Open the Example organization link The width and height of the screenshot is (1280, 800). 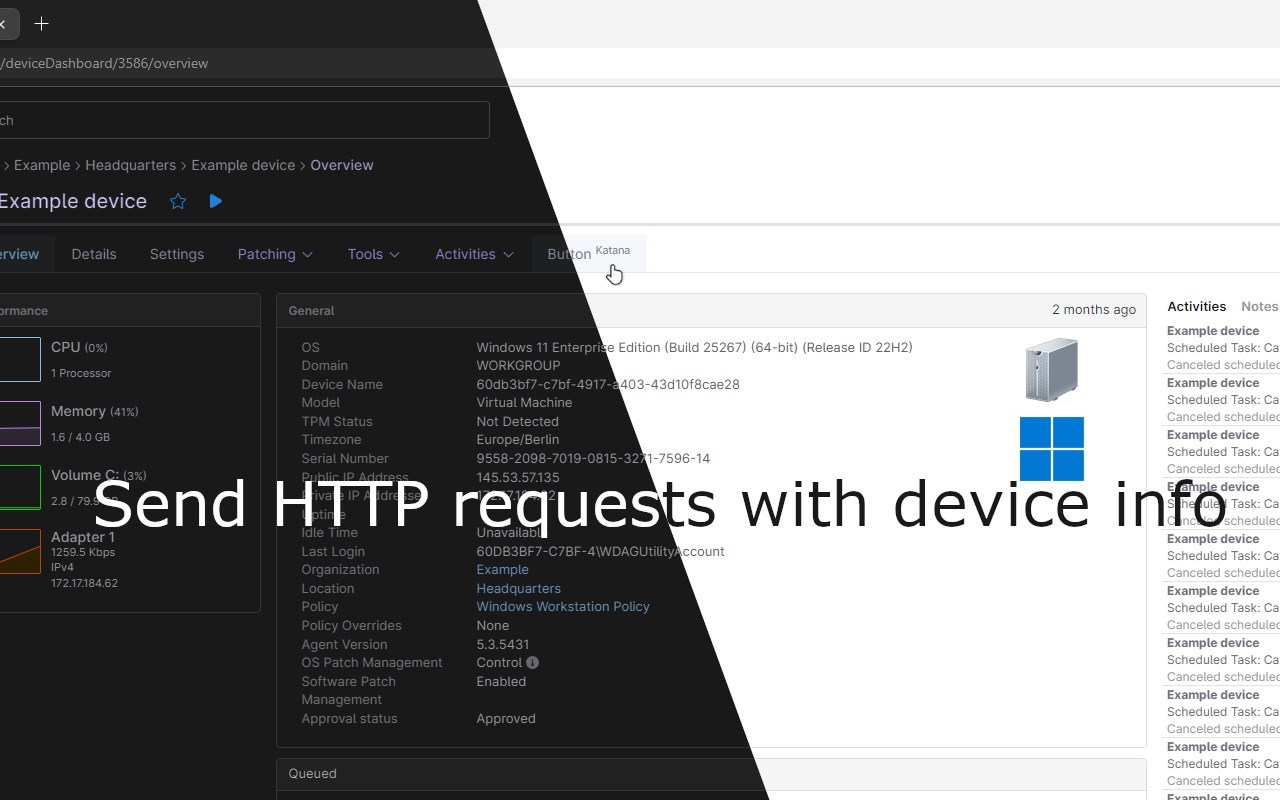502,570
